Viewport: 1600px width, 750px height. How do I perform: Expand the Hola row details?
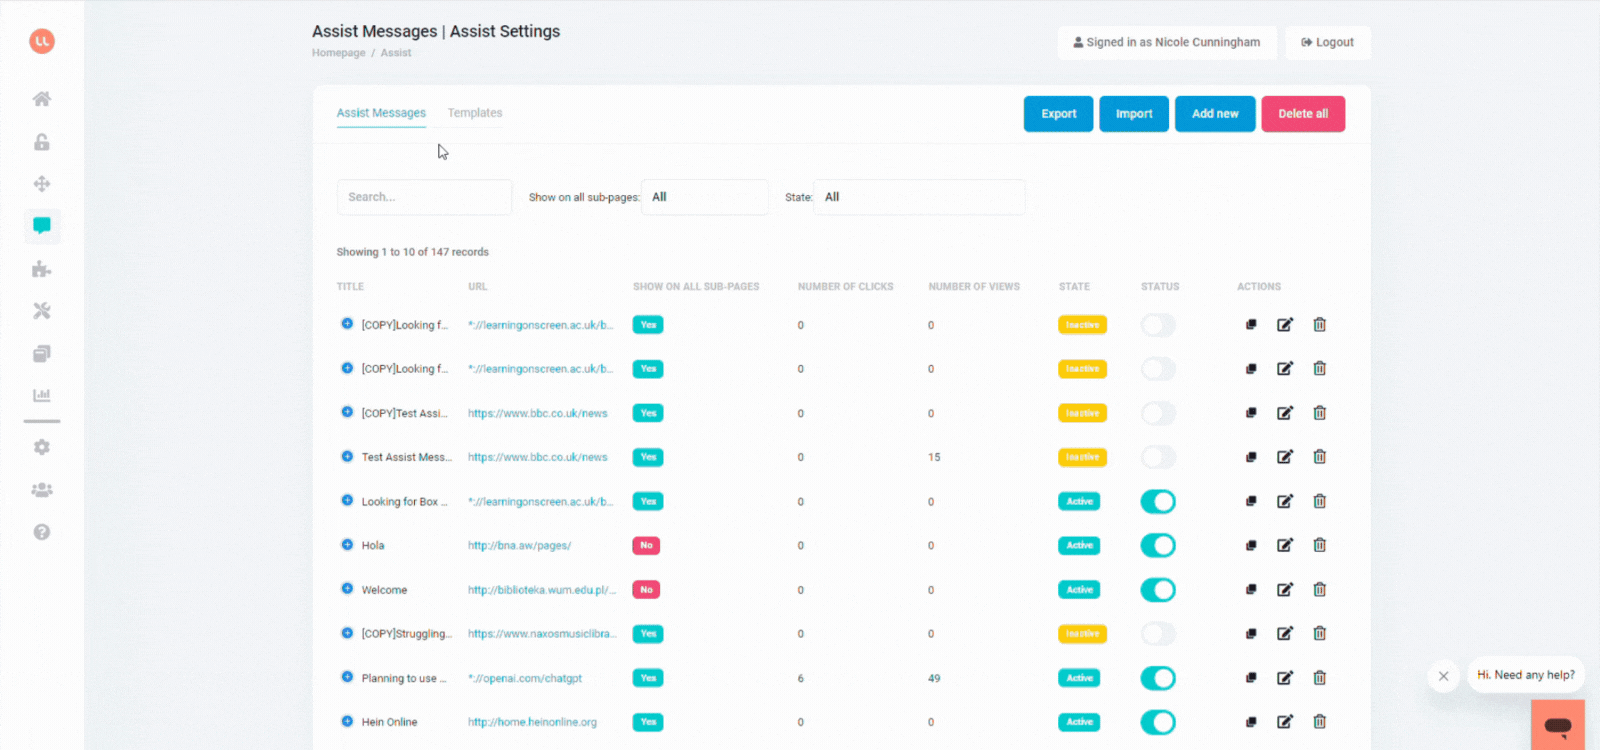tap(347, 544)
